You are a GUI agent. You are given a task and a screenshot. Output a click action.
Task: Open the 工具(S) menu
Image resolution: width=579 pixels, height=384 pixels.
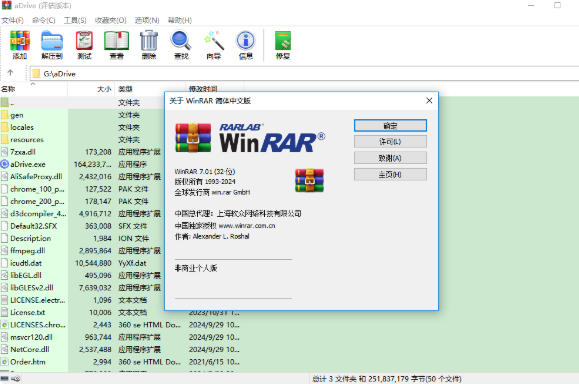[75, 20]
